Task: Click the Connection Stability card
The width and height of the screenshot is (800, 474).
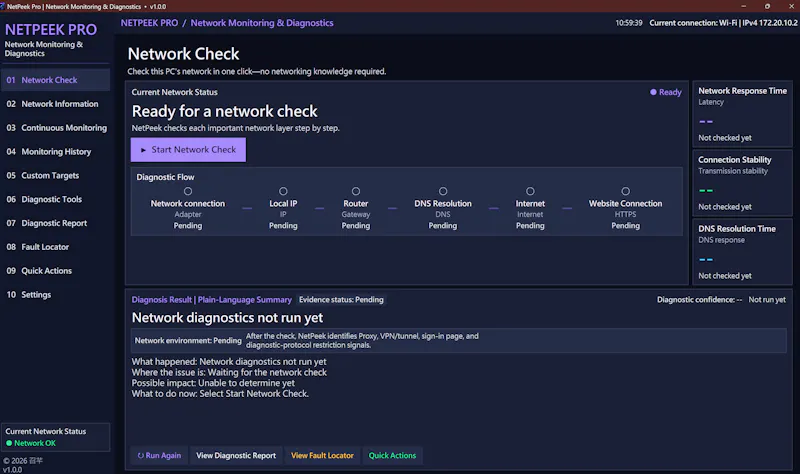Action: click(x=742, y=183)
